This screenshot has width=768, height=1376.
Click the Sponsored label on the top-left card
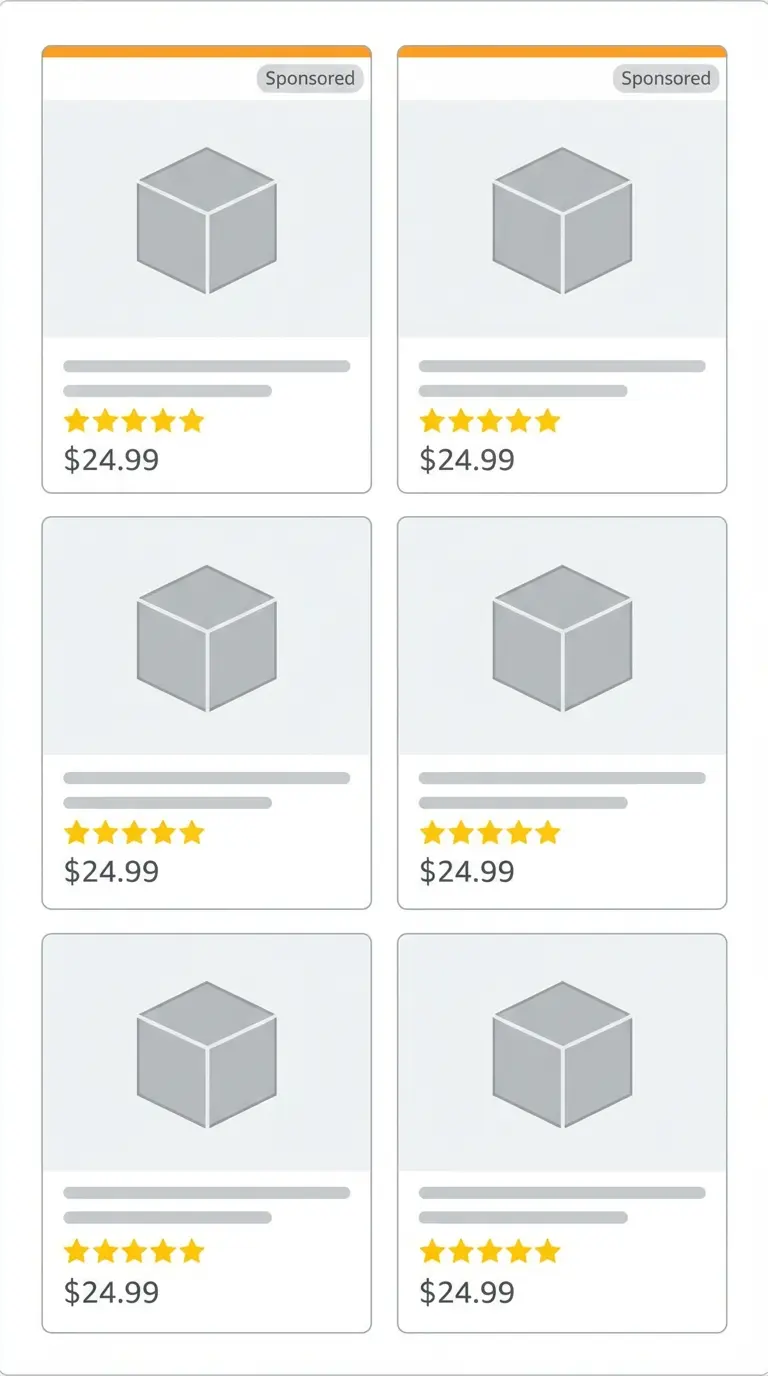[310, 78]
